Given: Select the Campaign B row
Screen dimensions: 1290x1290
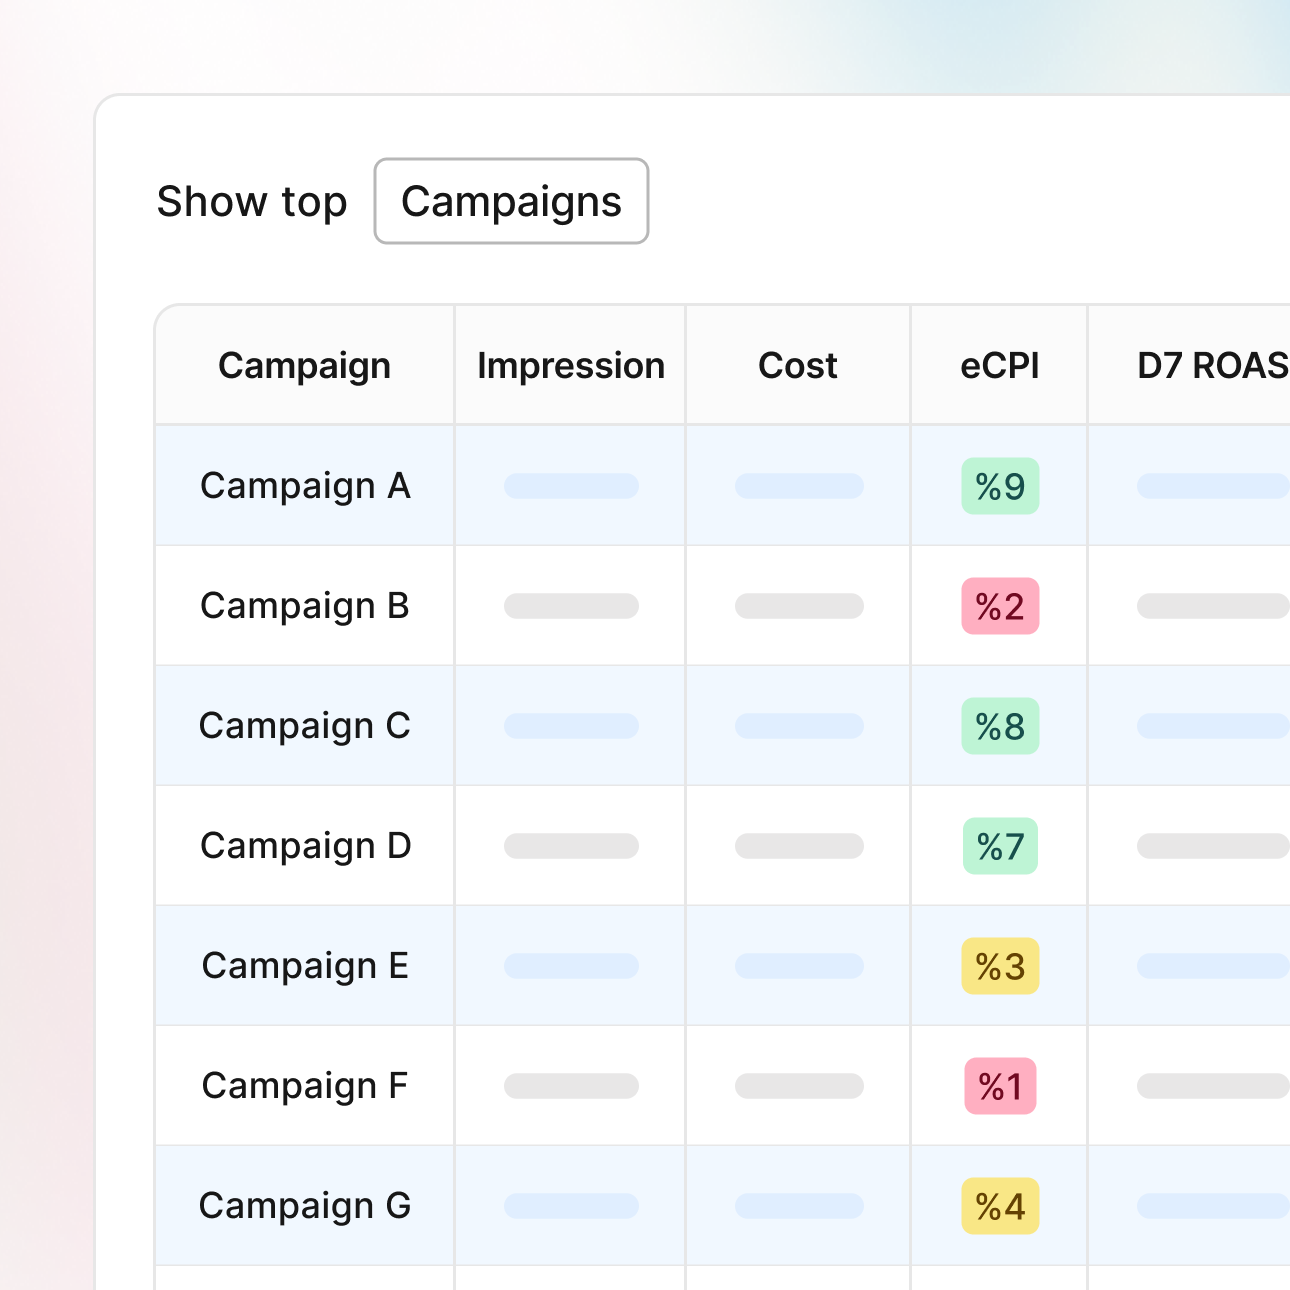Looking at the screenshot, I should [304, 606].
